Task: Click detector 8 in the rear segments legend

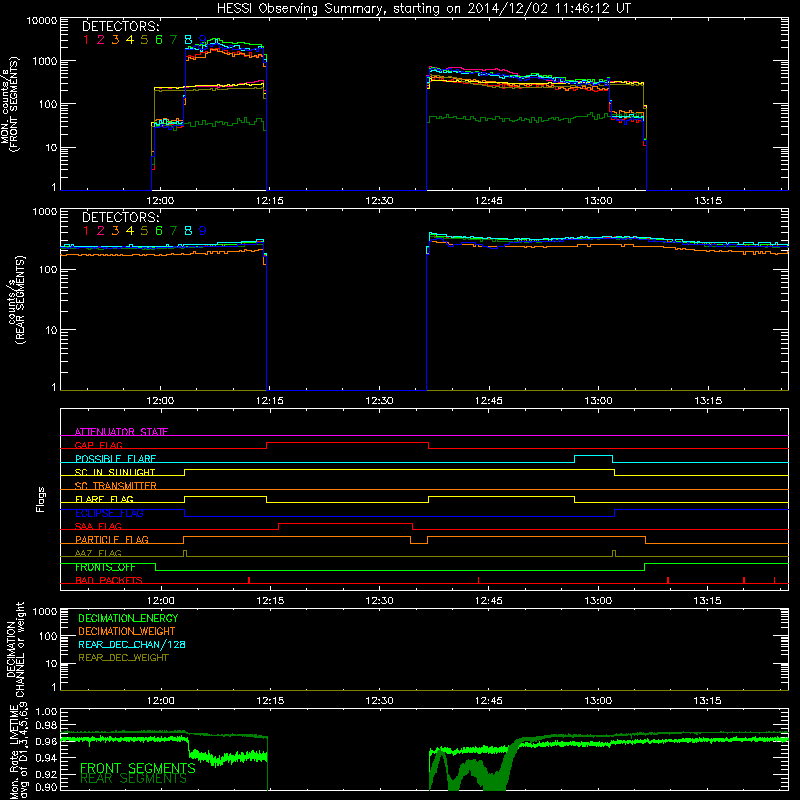Action: [x=188, y=231]
